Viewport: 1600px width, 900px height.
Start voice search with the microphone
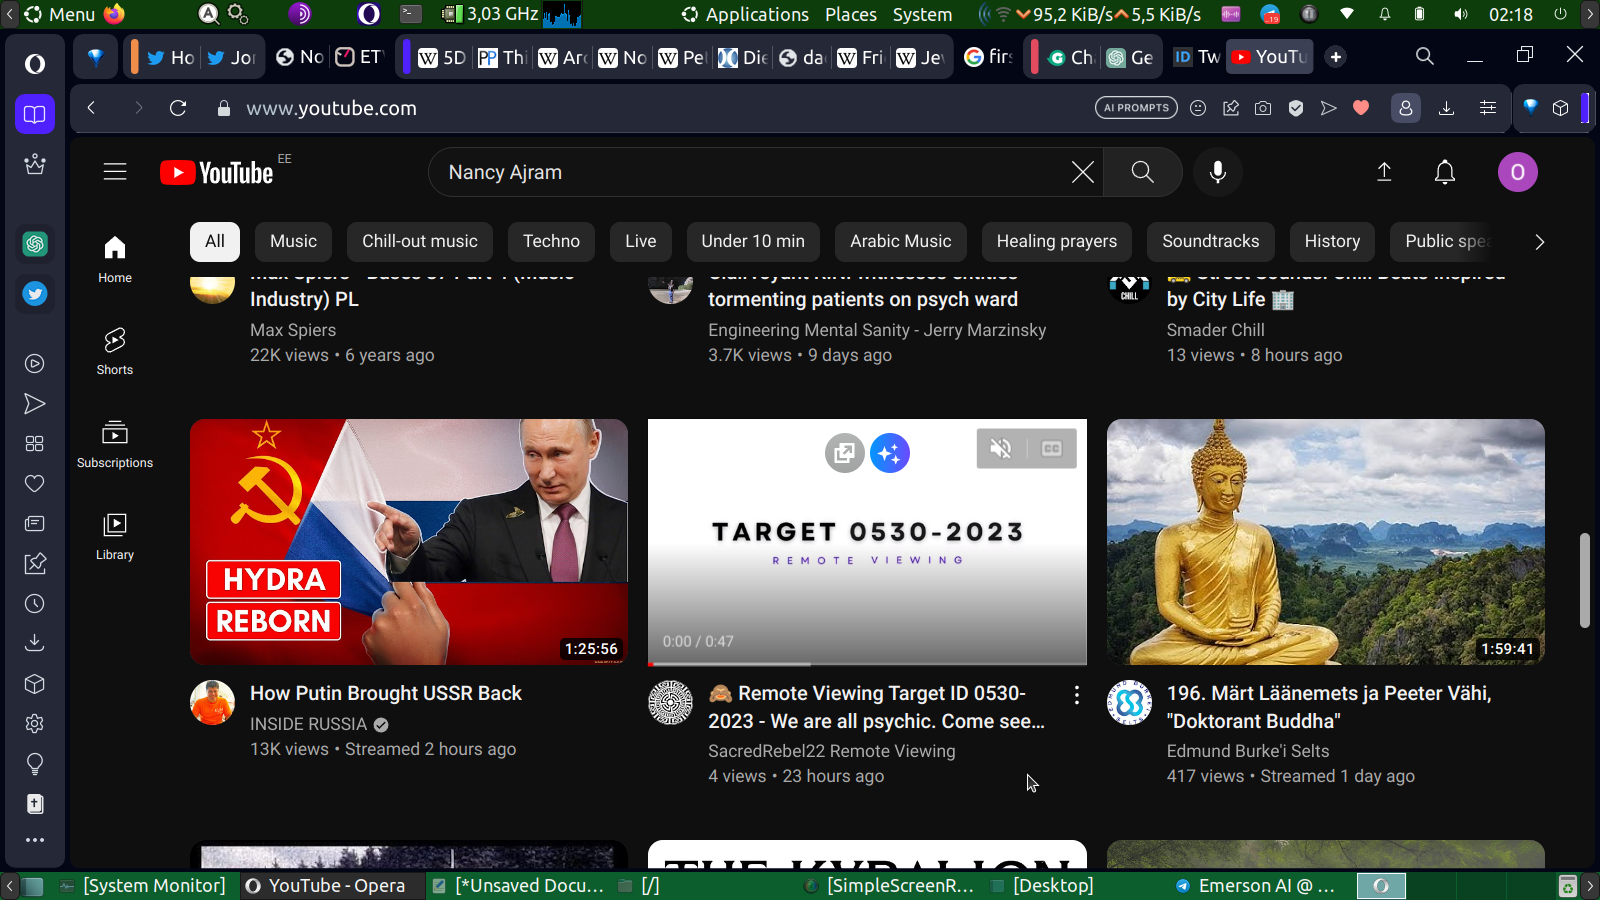[x=1217, y=172]
